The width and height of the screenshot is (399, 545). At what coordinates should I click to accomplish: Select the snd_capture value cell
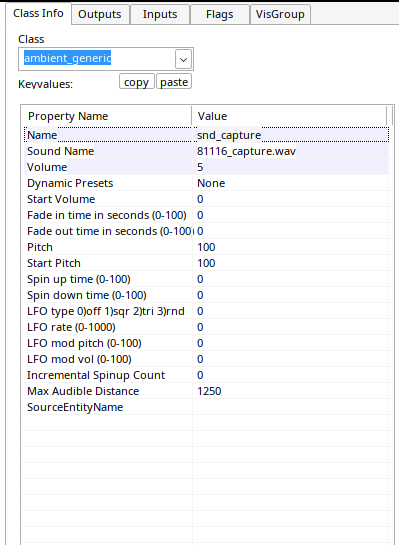pos(291,135)
